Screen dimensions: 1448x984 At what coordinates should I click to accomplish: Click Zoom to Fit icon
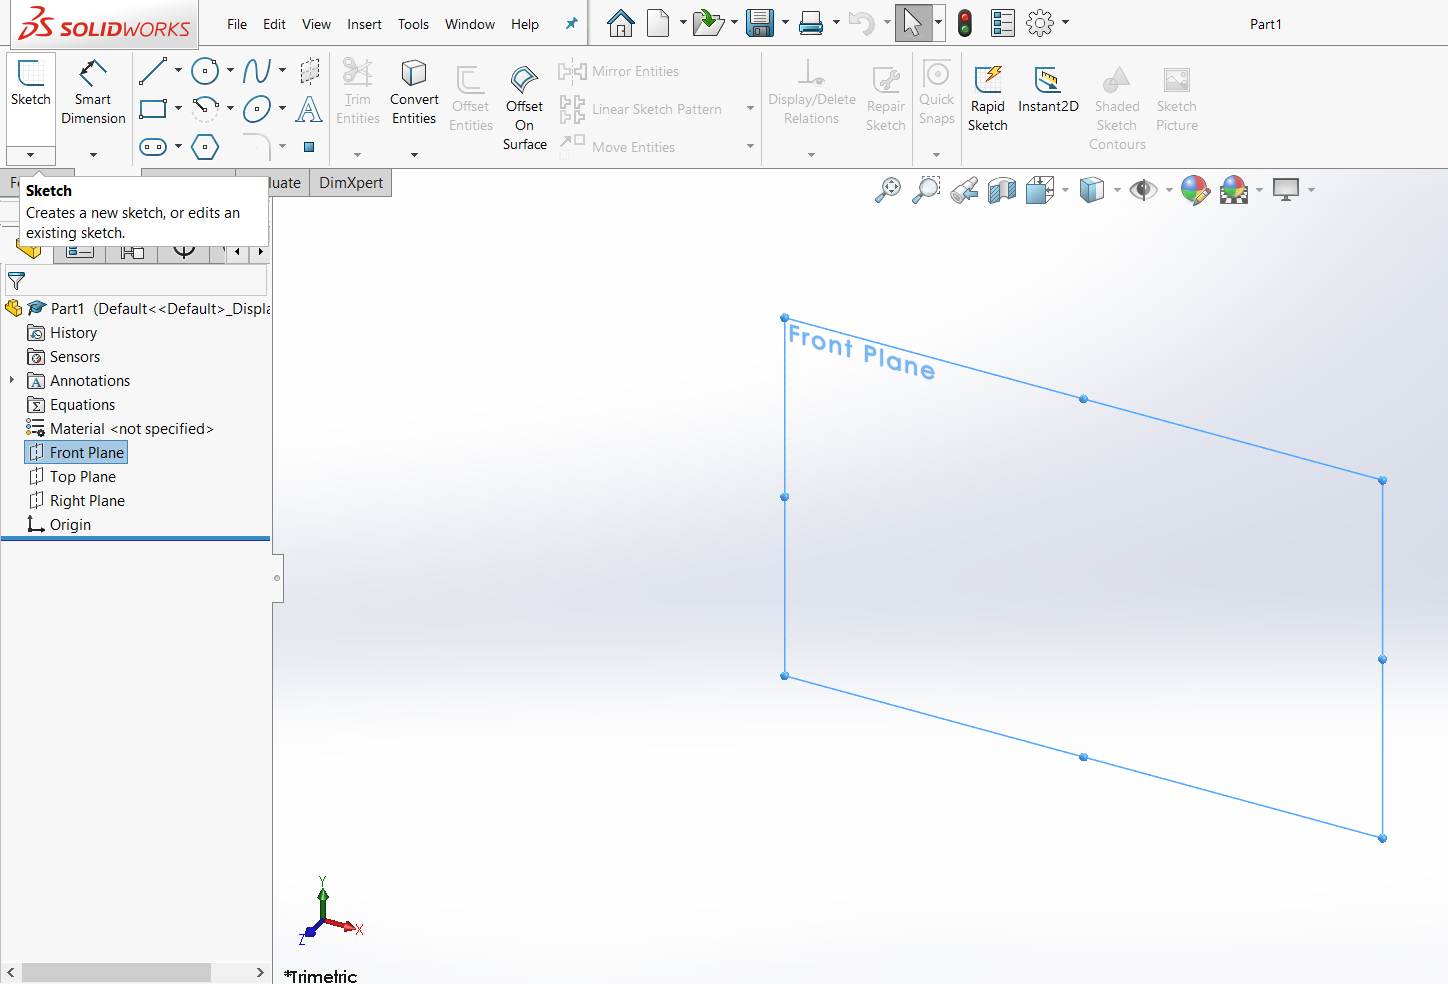pyautogui.click(x=888, y=189)
